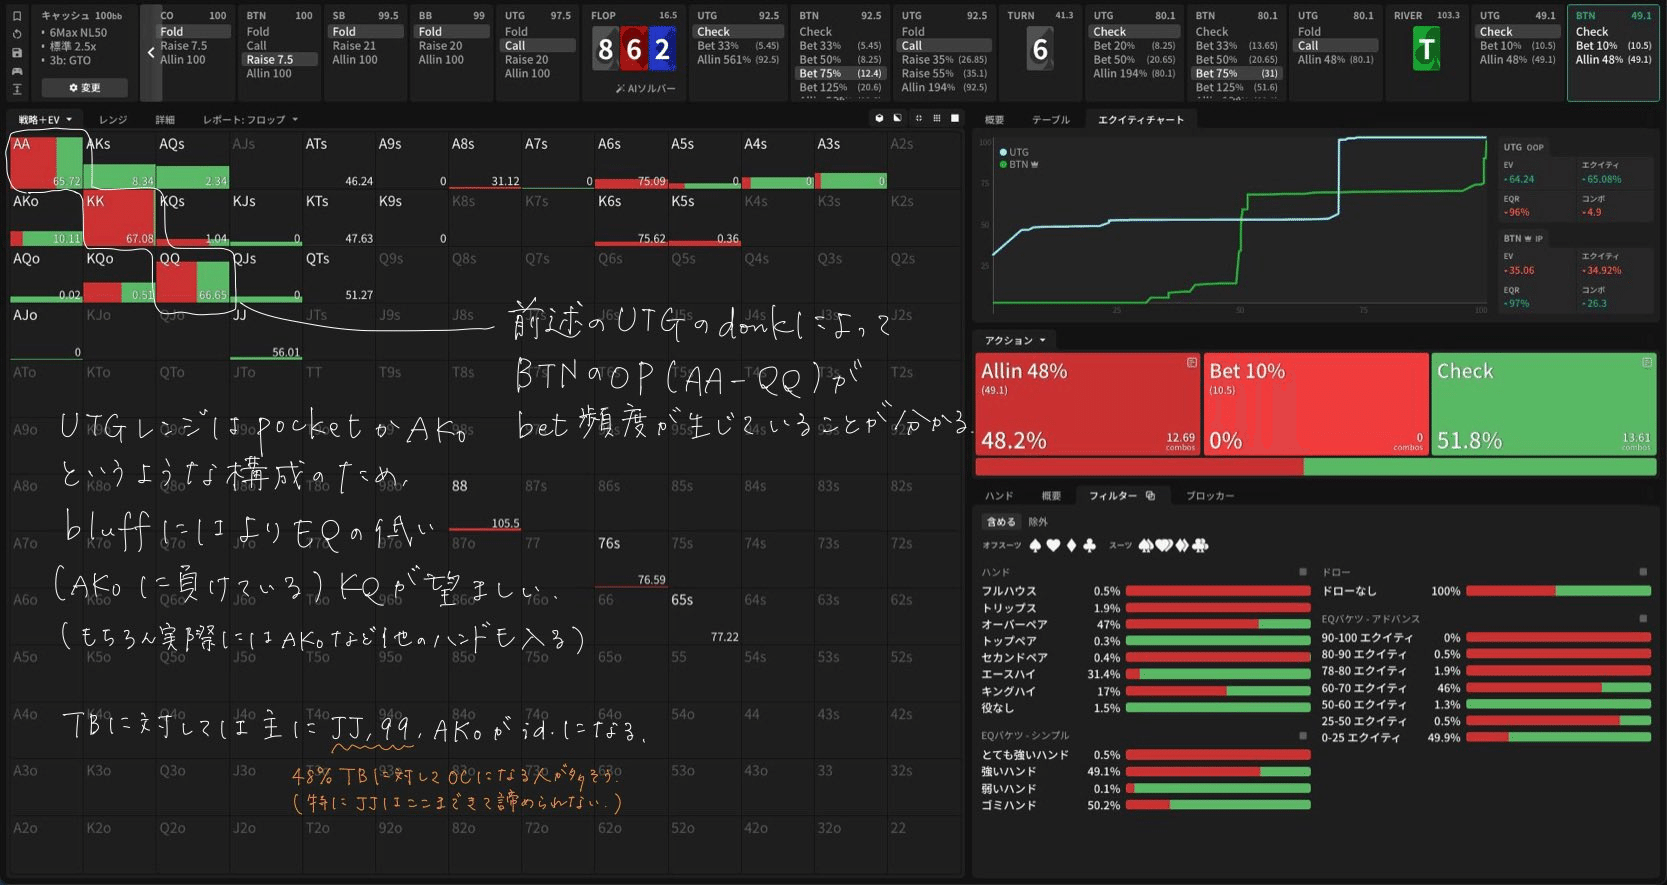Switch to the テーブル tab
This screenshot has height=885, width=1667.
coord(1050,120)
